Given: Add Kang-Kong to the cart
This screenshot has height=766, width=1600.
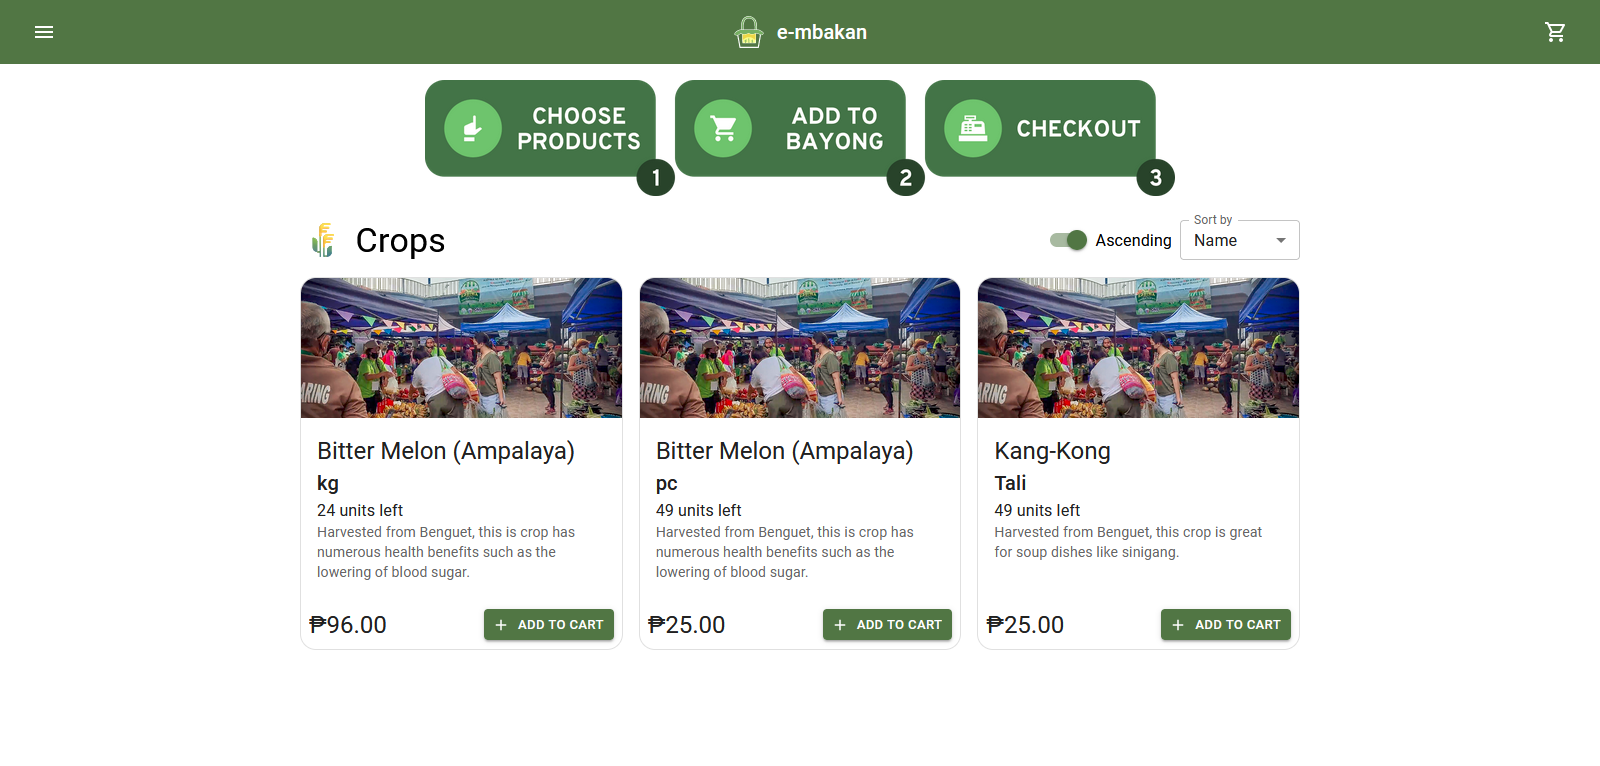Looking at the screenshot, I should [x=1225, y=624].
